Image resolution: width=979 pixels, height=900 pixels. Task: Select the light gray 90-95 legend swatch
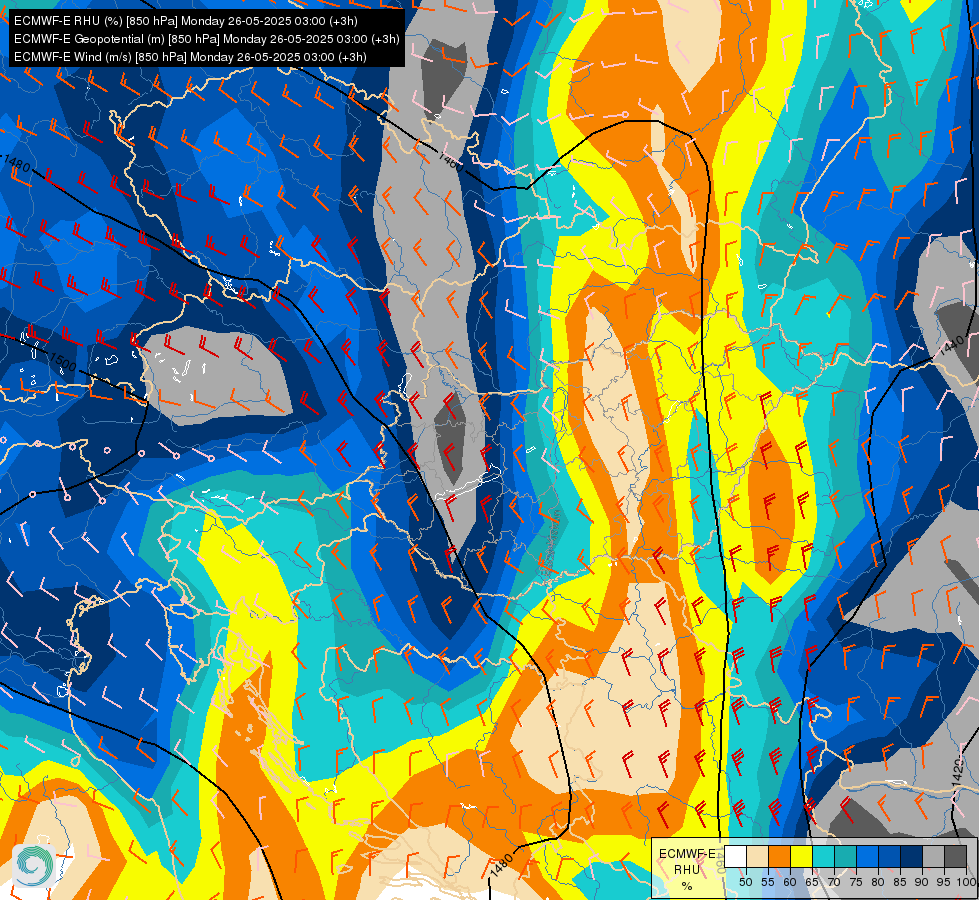click(x=933, y=856)
